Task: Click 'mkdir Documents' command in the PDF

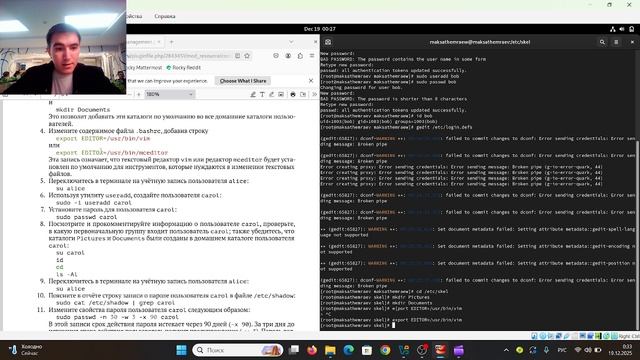Action: pos(83,109)
